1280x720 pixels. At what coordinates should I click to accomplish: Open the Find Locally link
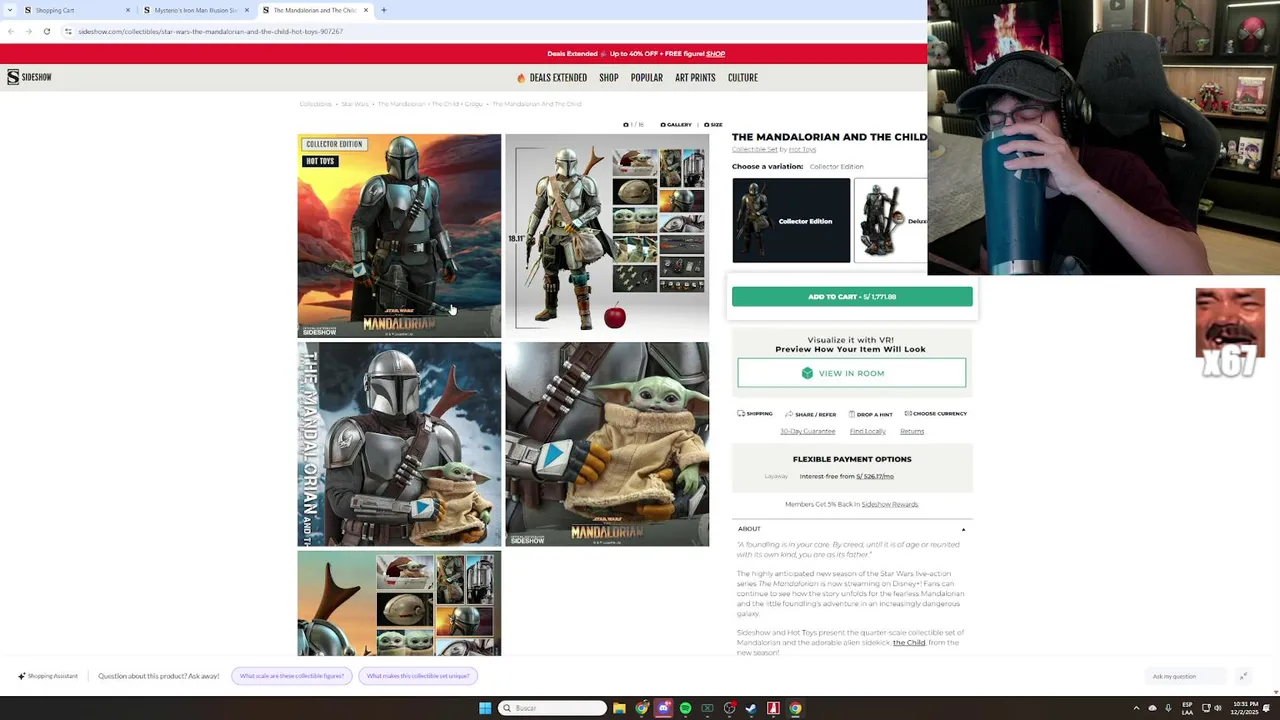click(x=867, y=431)
